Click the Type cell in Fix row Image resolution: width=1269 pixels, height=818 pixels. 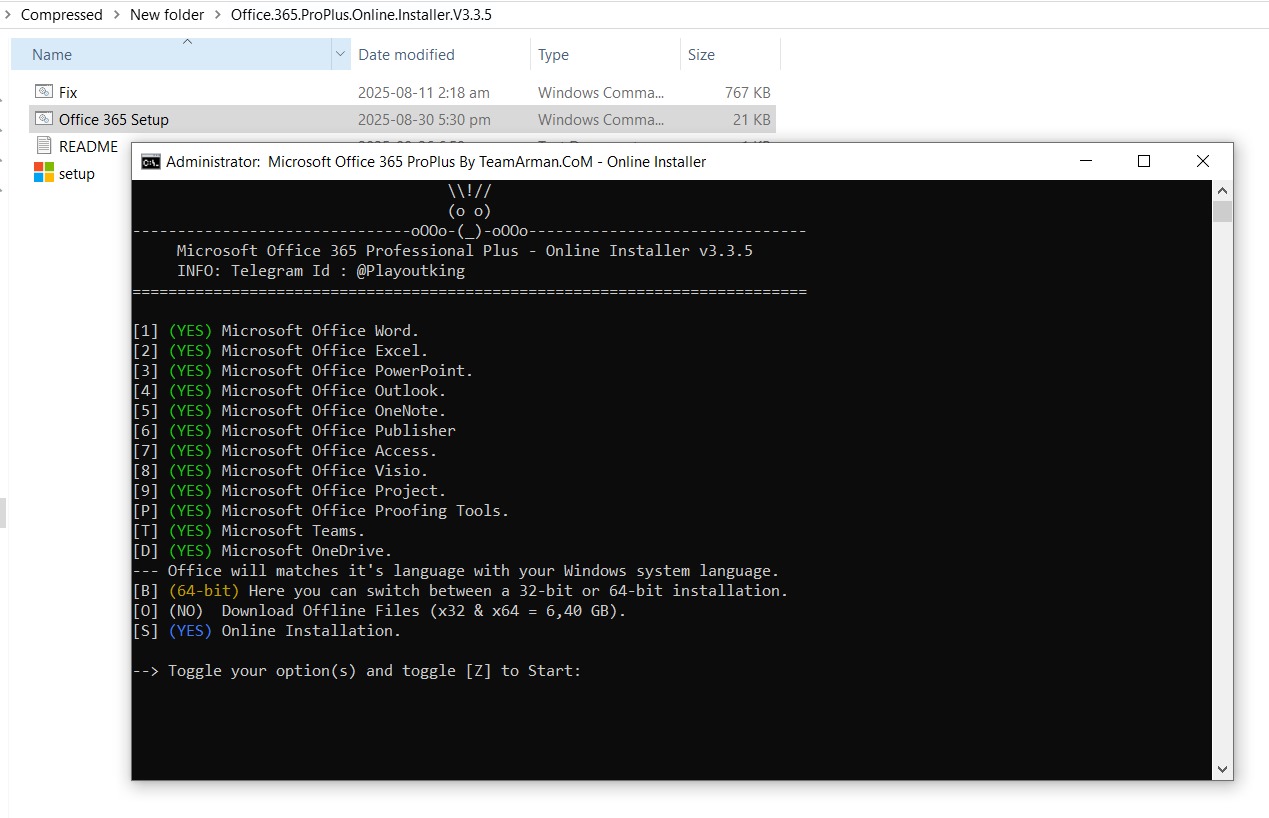click(601, 92)
